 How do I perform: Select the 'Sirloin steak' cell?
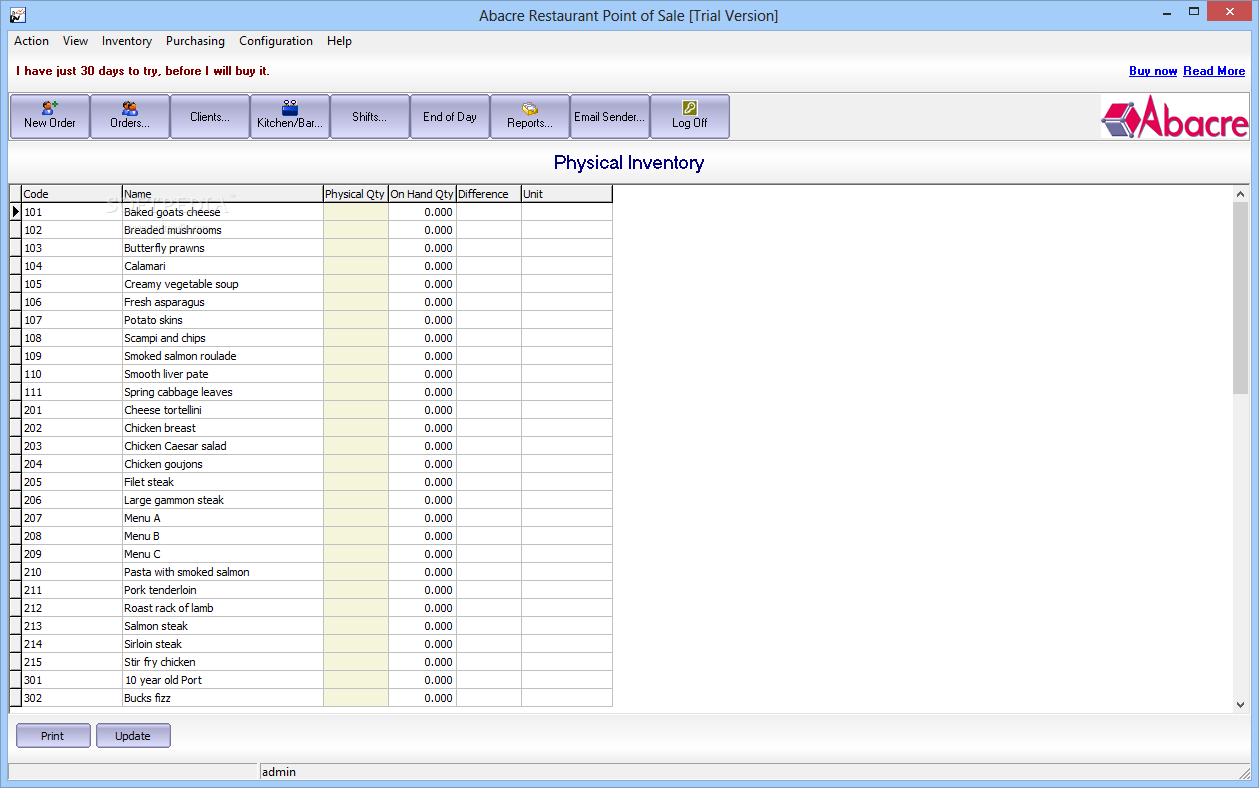coord(223,644)
